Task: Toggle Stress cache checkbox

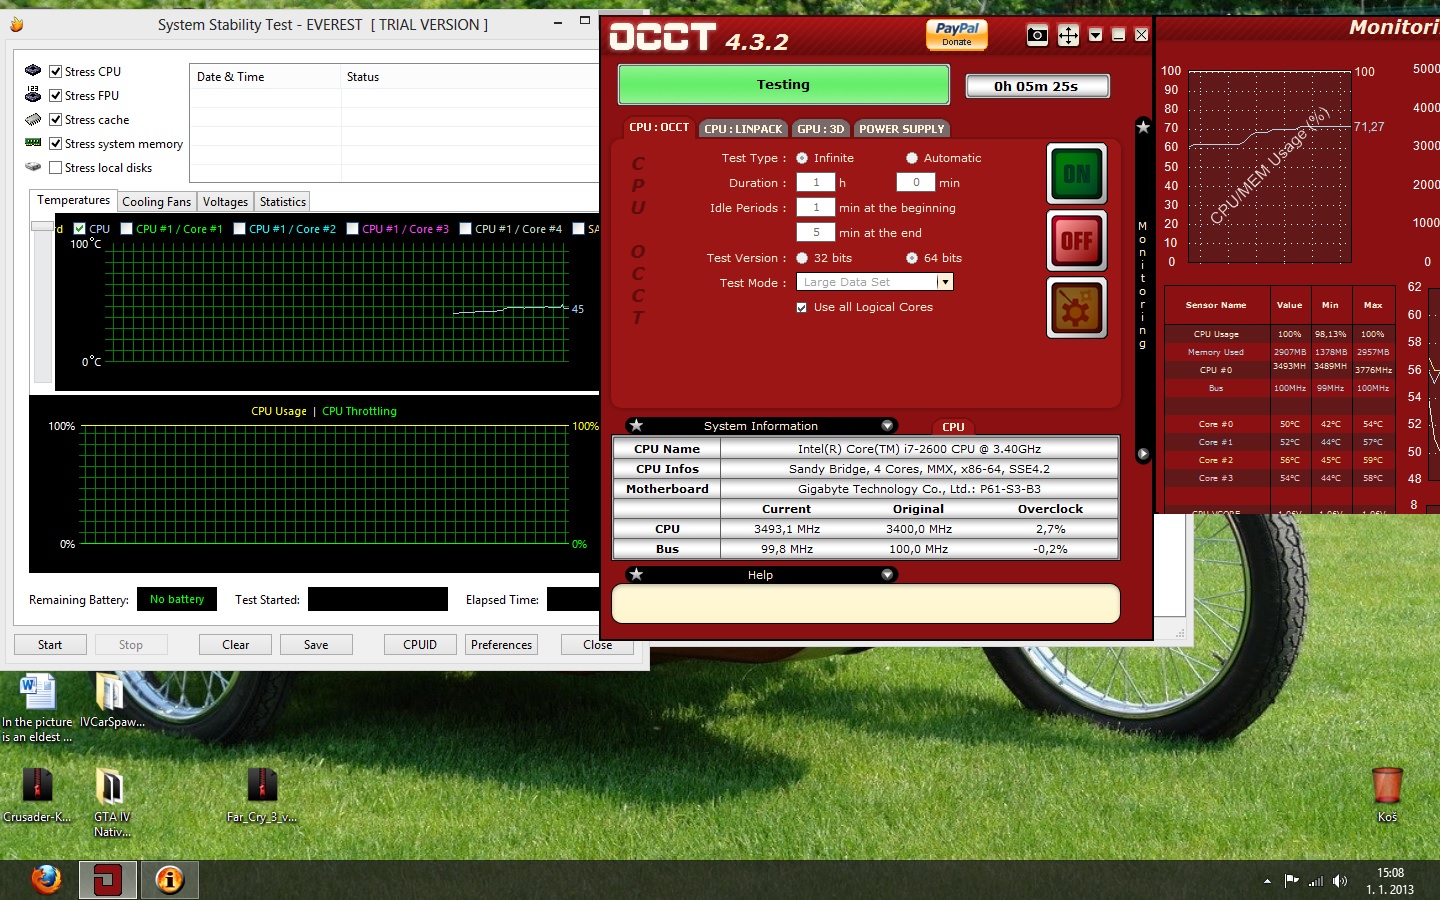Action: (x=56, y=119)
